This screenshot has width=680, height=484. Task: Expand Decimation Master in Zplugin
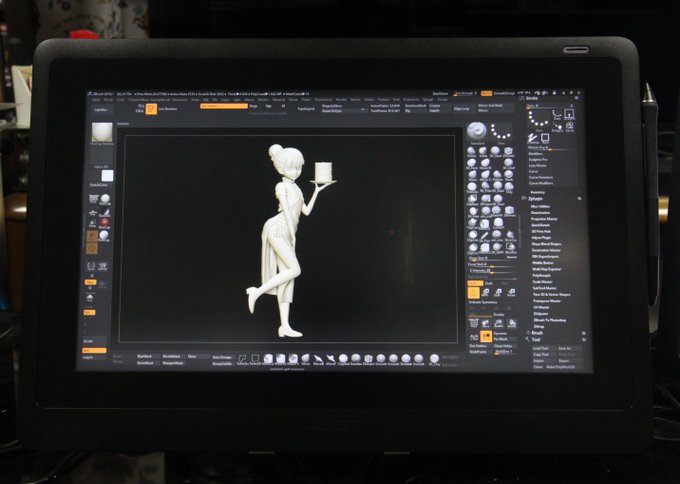coord(546,250)
